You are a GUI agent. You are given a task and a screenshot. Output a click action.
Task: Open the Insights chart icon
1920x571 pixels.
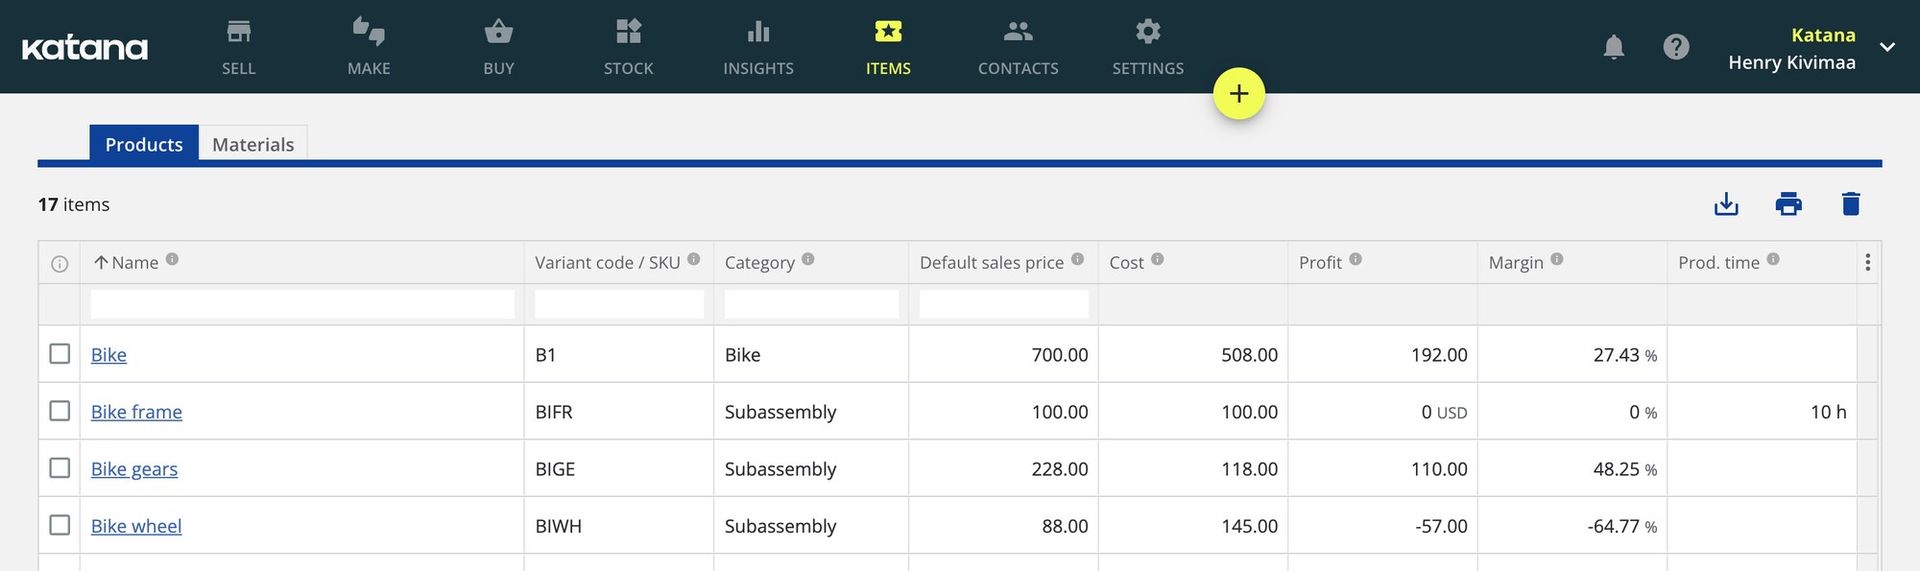758,32
